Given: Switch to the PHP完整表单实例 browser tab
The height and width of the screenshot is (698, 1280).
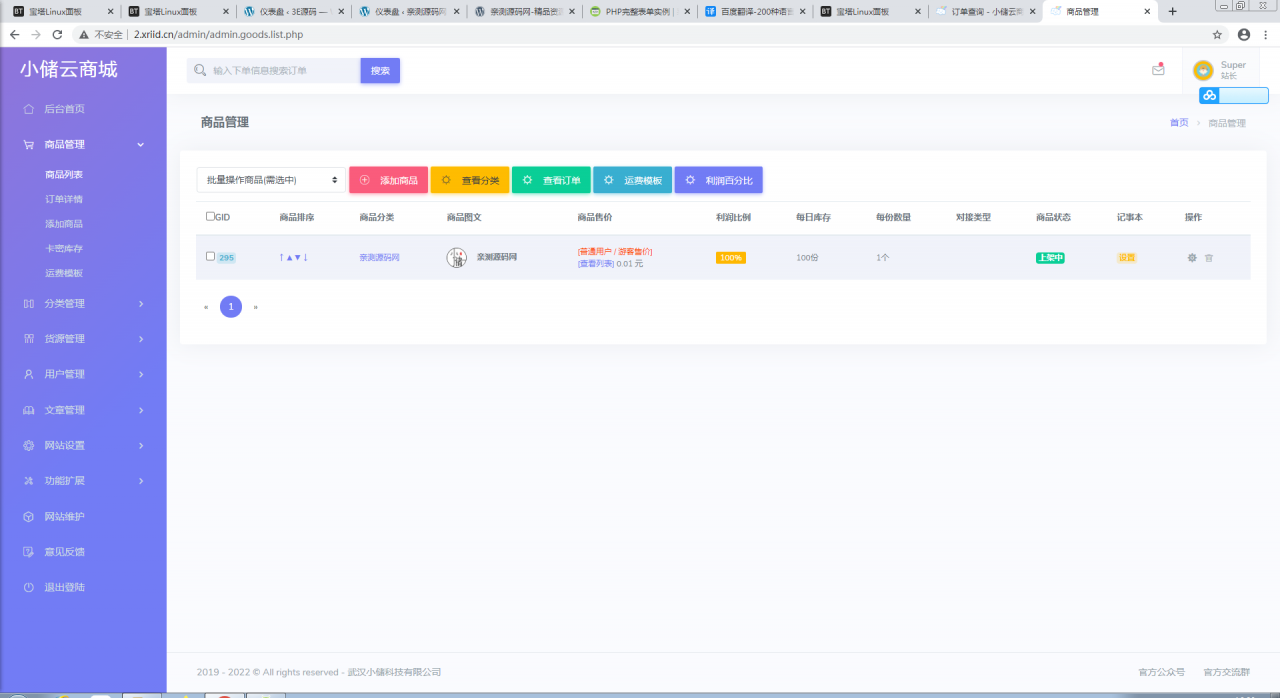Looking at the screenshot, I should pos(639,12).
